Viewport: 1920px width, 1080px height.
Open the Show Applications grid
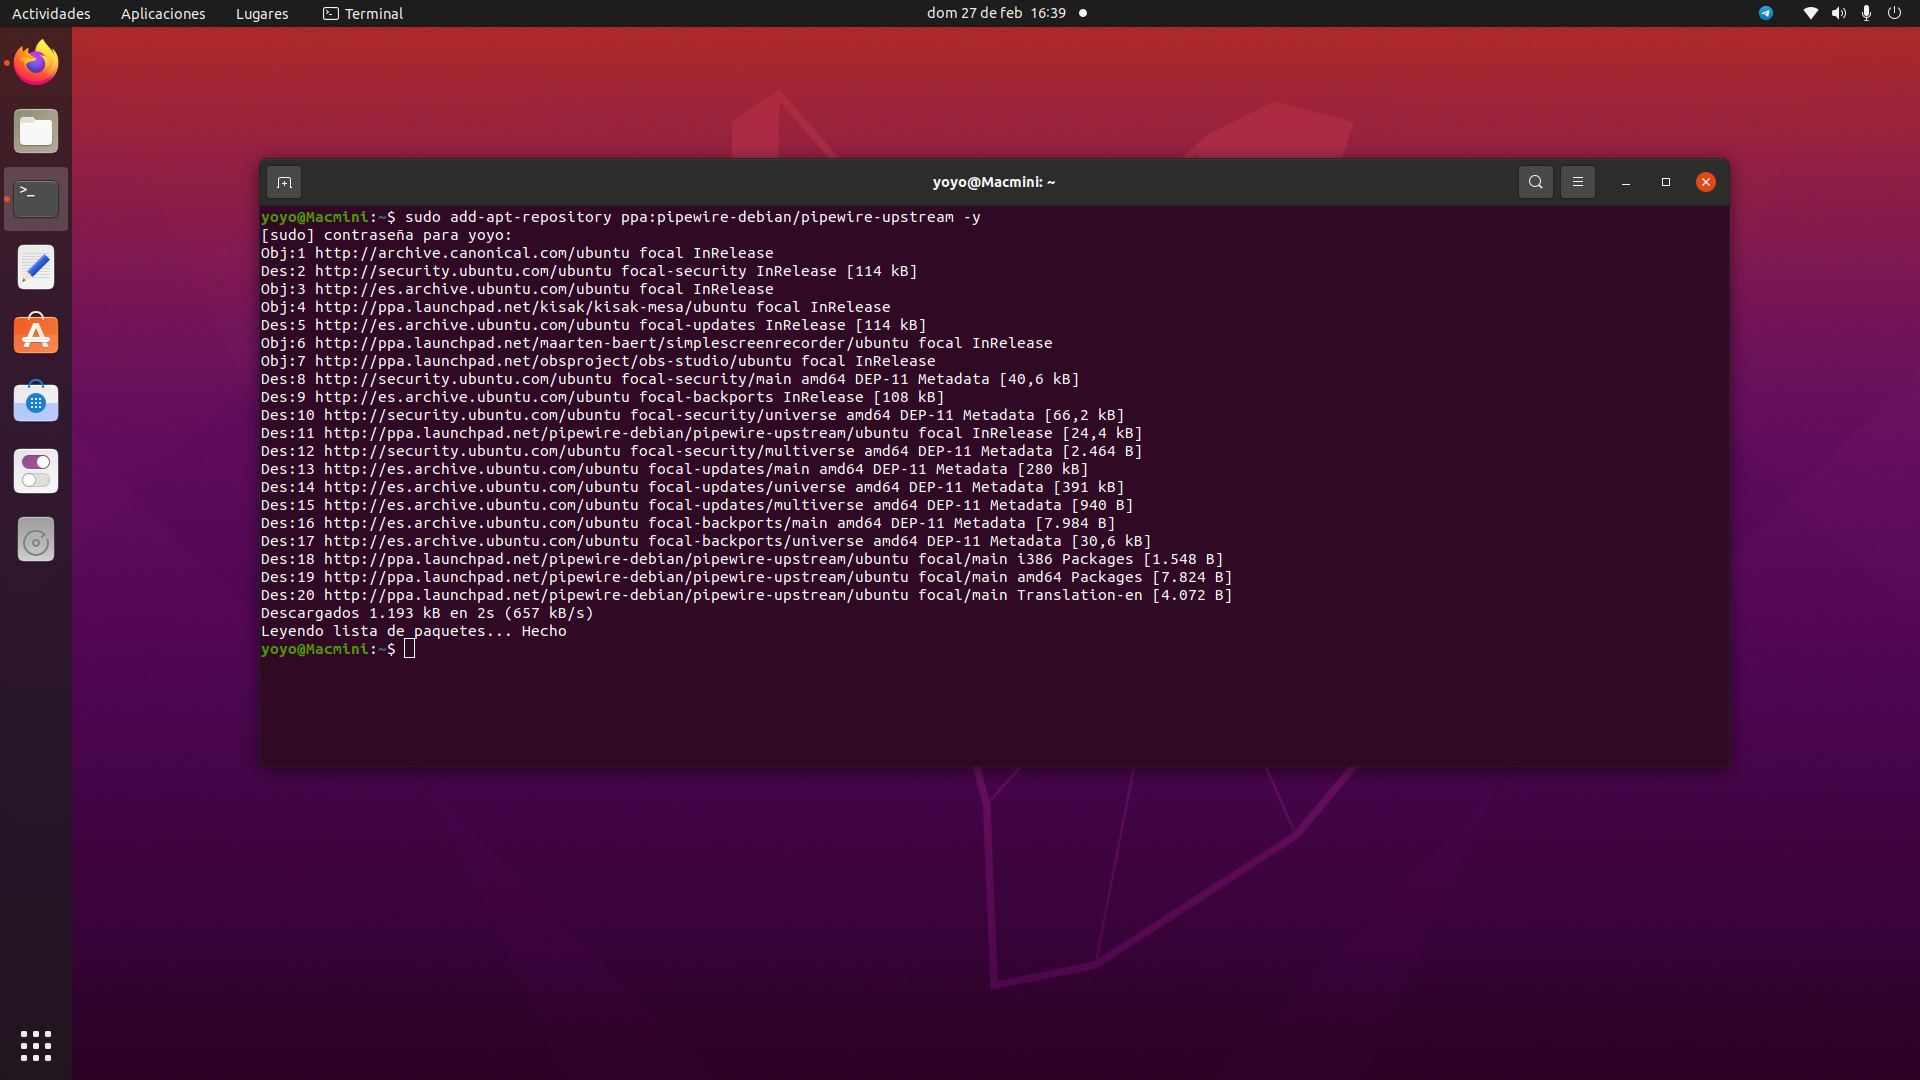tap(35, 1045)
